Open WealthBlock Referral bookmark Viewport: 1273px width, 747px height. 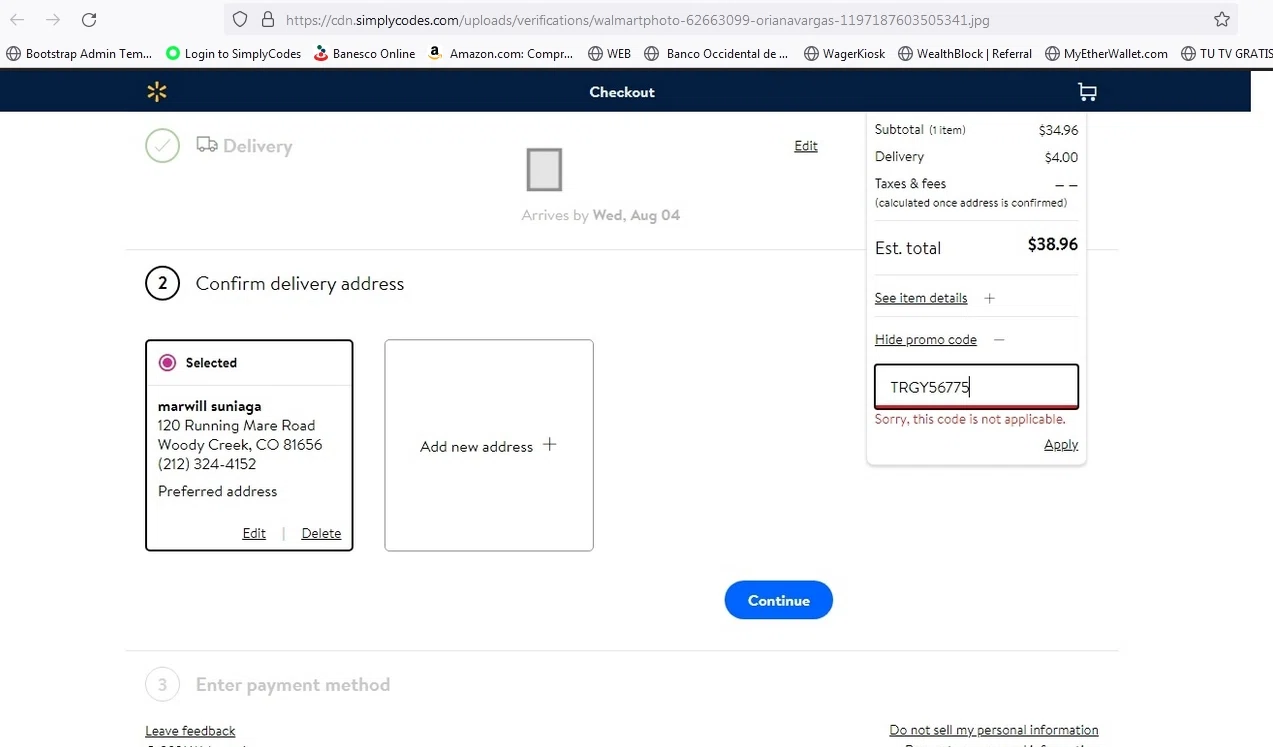coord(965,54)
